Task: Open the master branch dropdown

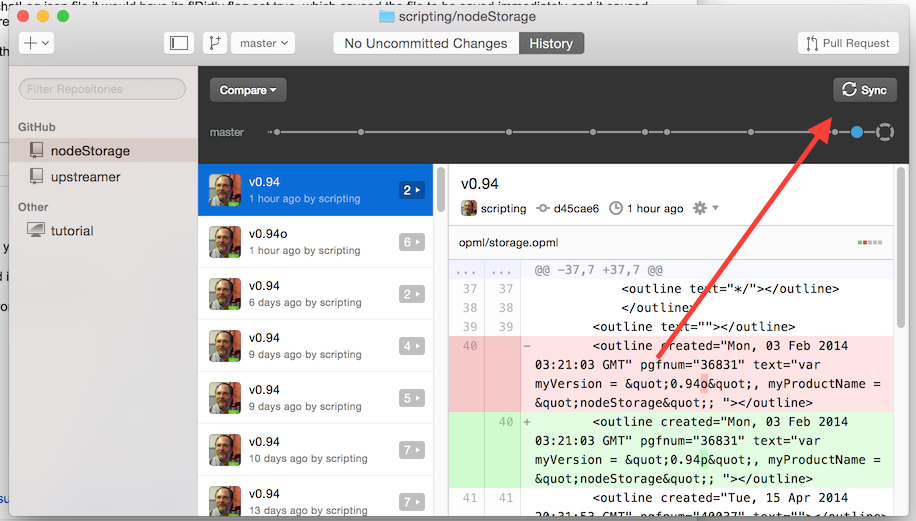Action: [x=263, y=43]
